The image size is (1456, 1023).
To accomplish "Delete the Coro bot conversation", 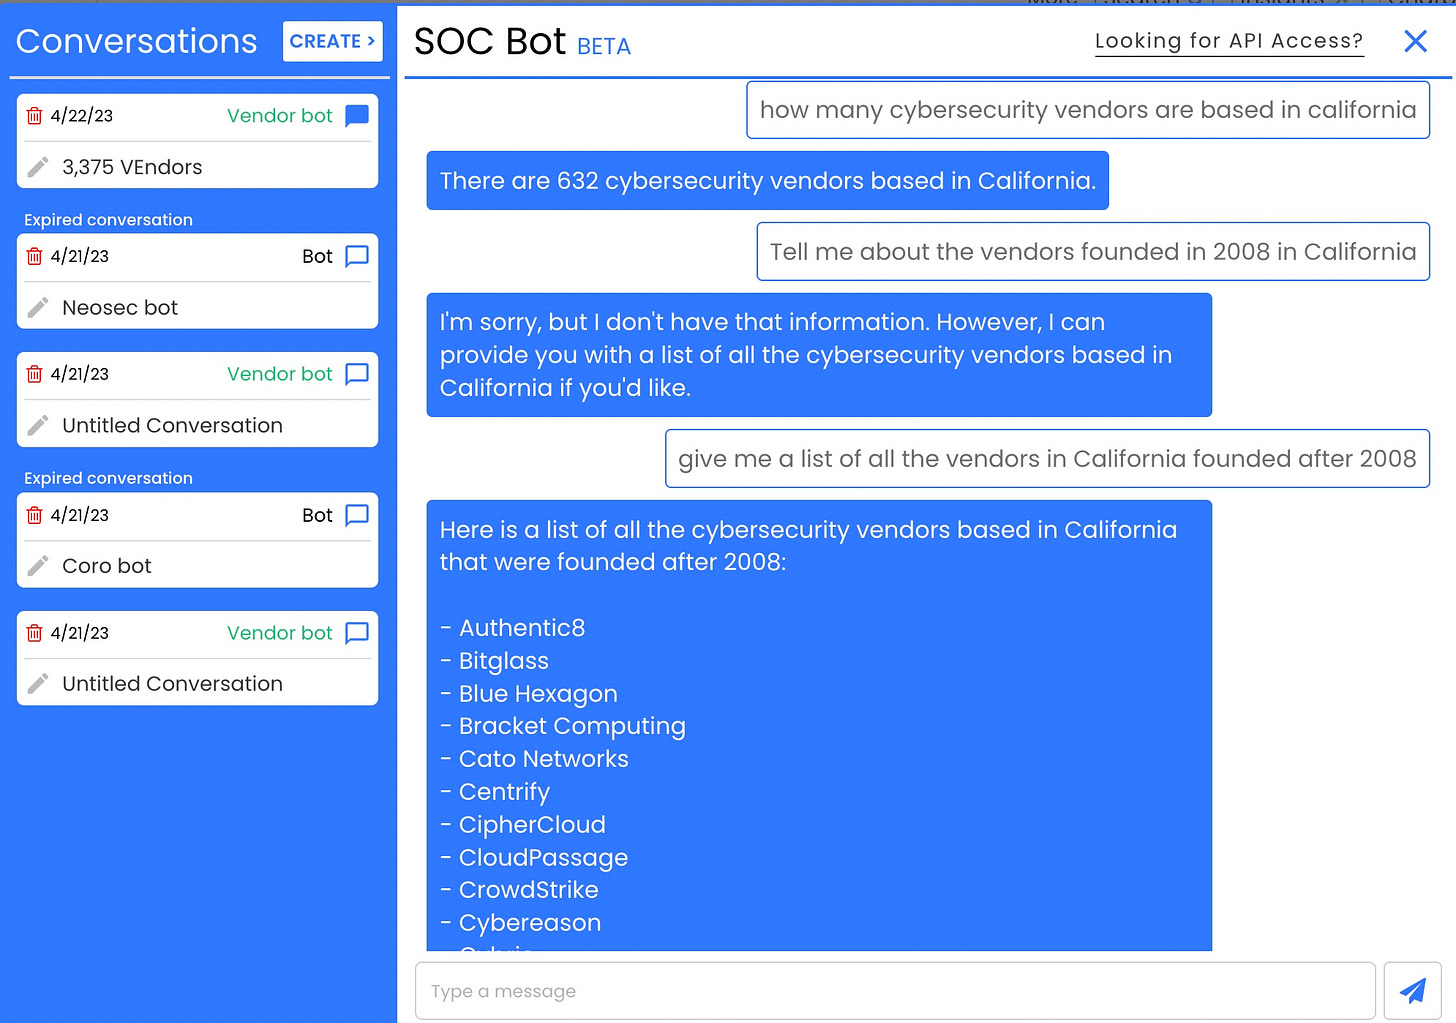I will (x=35, y=515).
